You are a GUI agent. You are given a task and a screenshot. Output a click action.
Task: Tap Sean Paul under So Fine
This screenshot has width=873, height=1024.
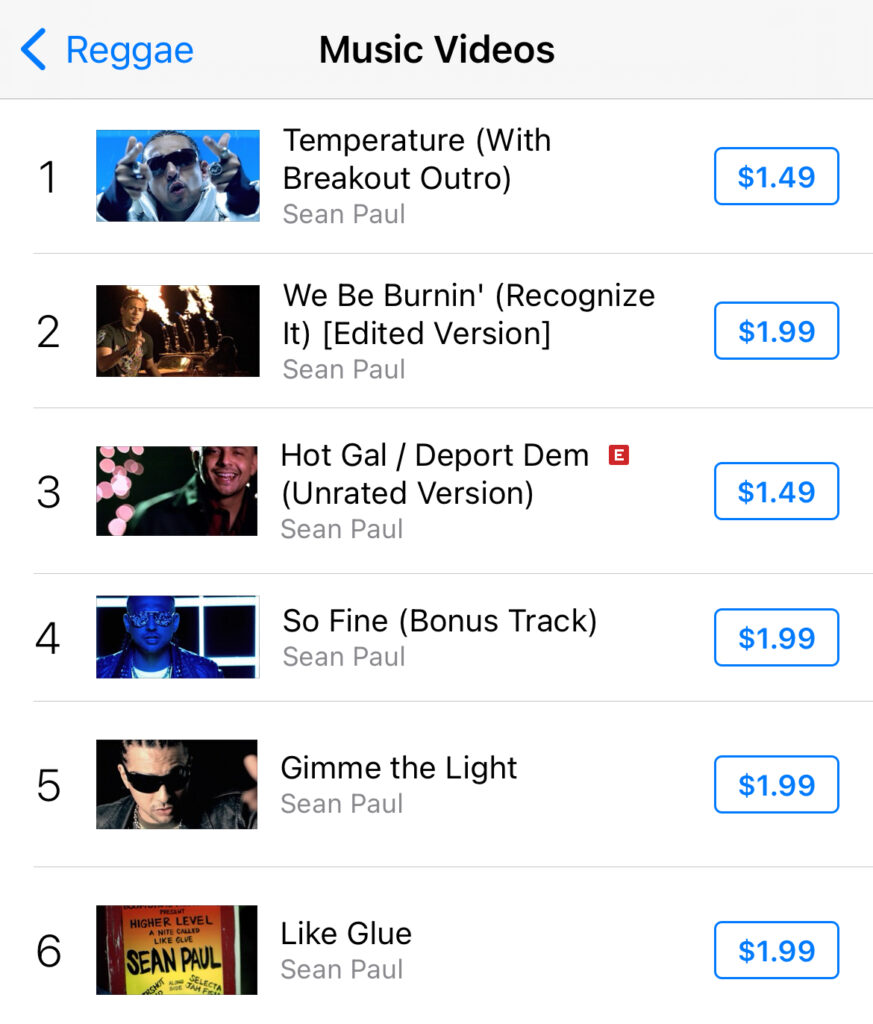tap(344, 657)
